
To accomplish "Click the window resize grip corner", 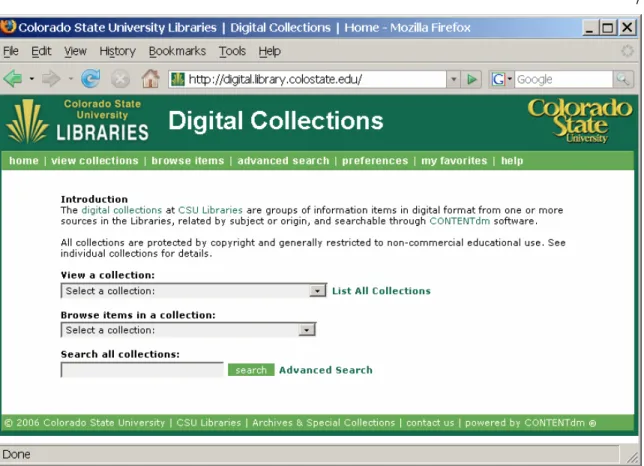I will (632, 456).
